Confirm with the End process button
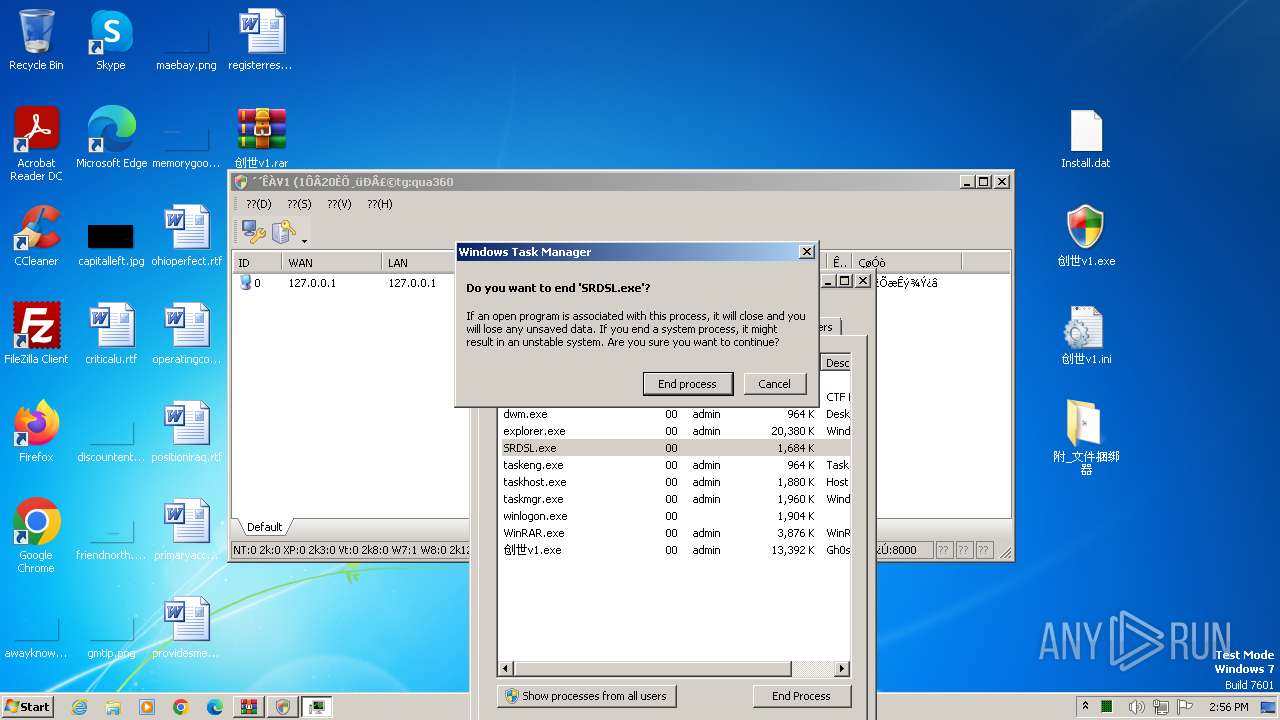Screen dimensions: 1280x720 coord(687,384)
